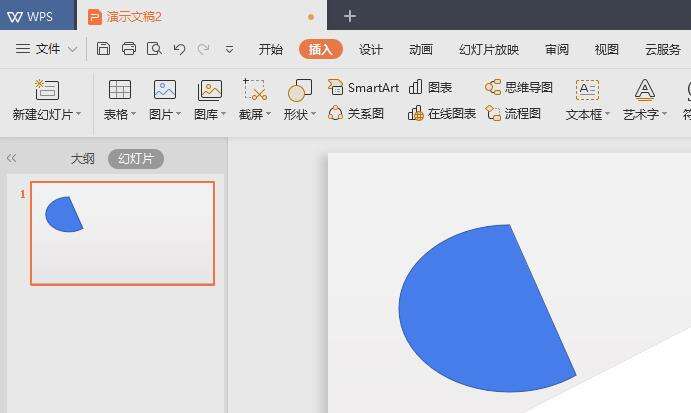Viewport: 691px width, 413px height.
Task: Open the 设计 tab
Action: coord(371,49)
